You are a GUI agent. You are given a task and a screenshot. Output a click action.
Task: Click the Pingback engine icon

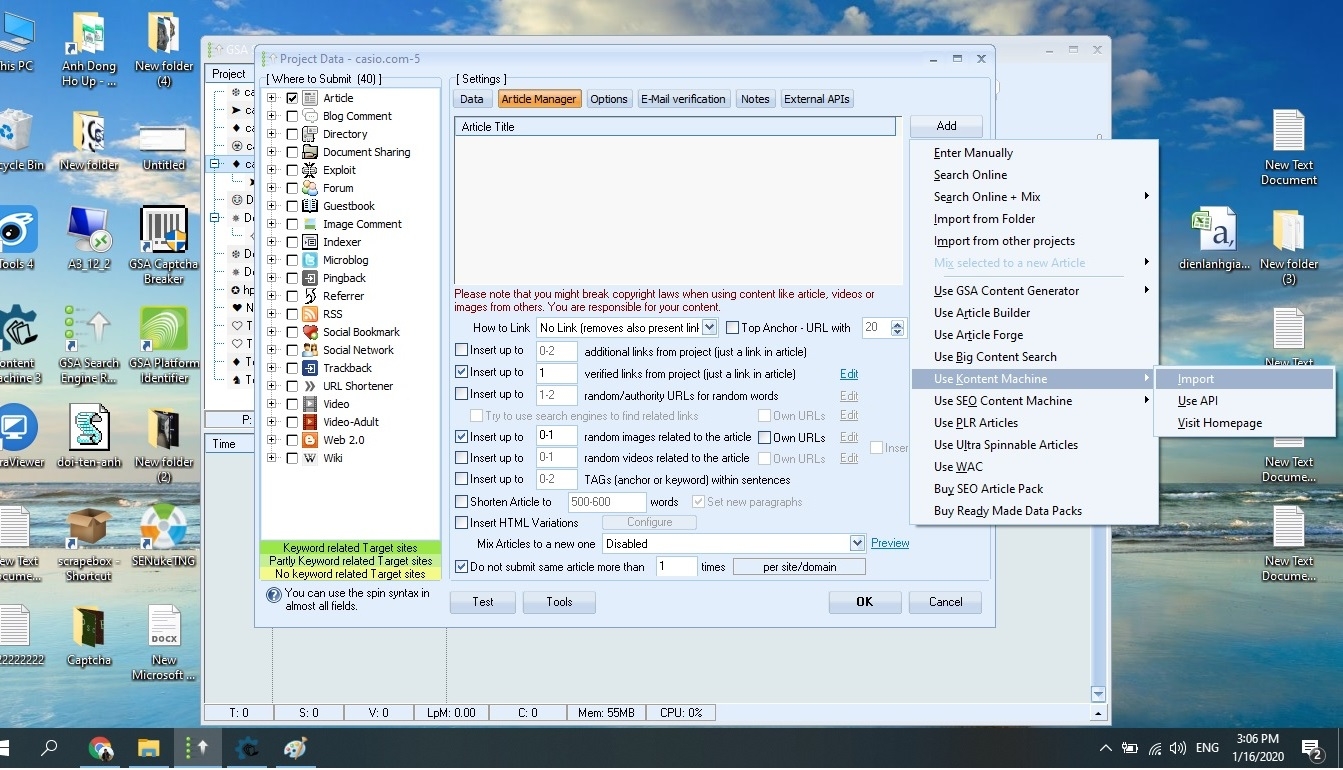point(310,278)
